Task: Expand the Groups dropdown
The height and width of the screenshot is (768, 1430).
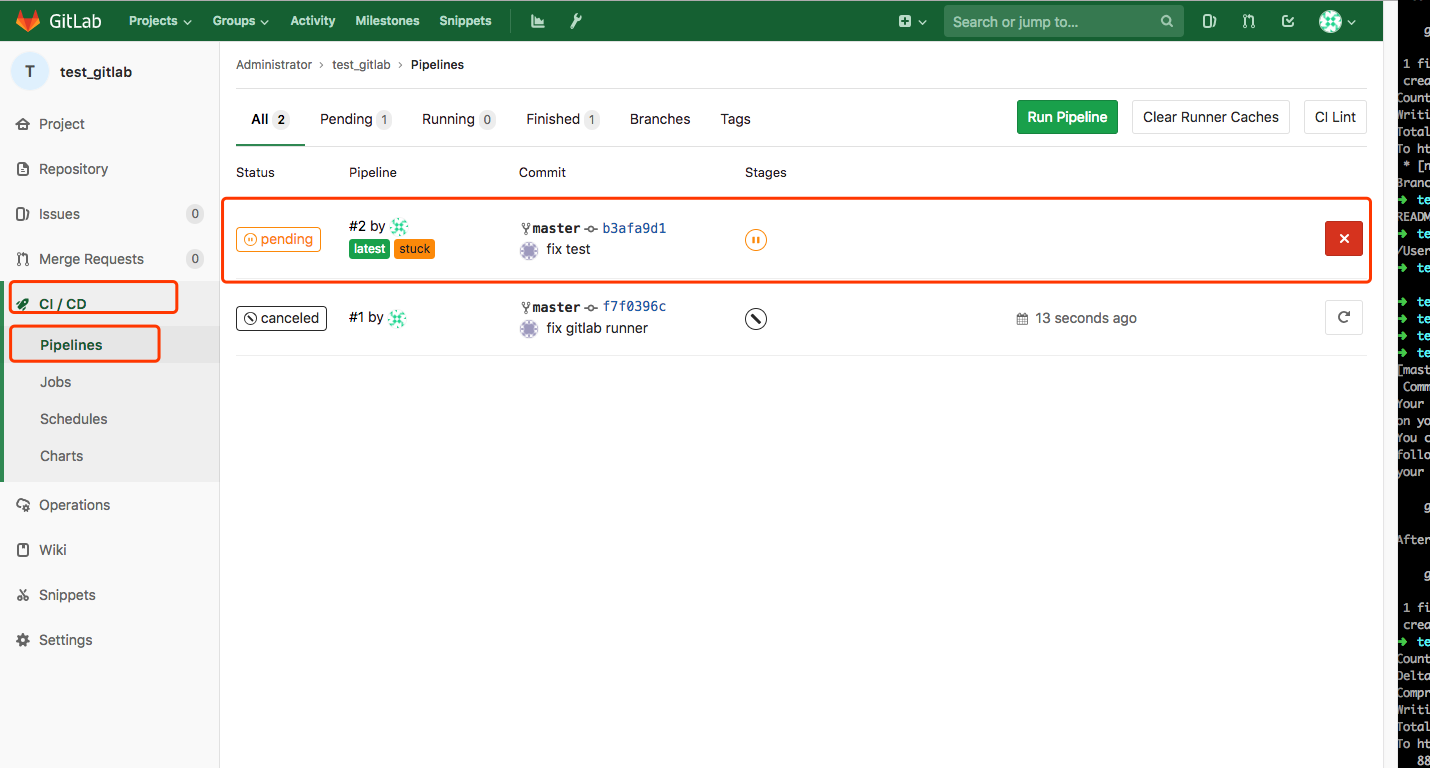Action: pos(241,21)
